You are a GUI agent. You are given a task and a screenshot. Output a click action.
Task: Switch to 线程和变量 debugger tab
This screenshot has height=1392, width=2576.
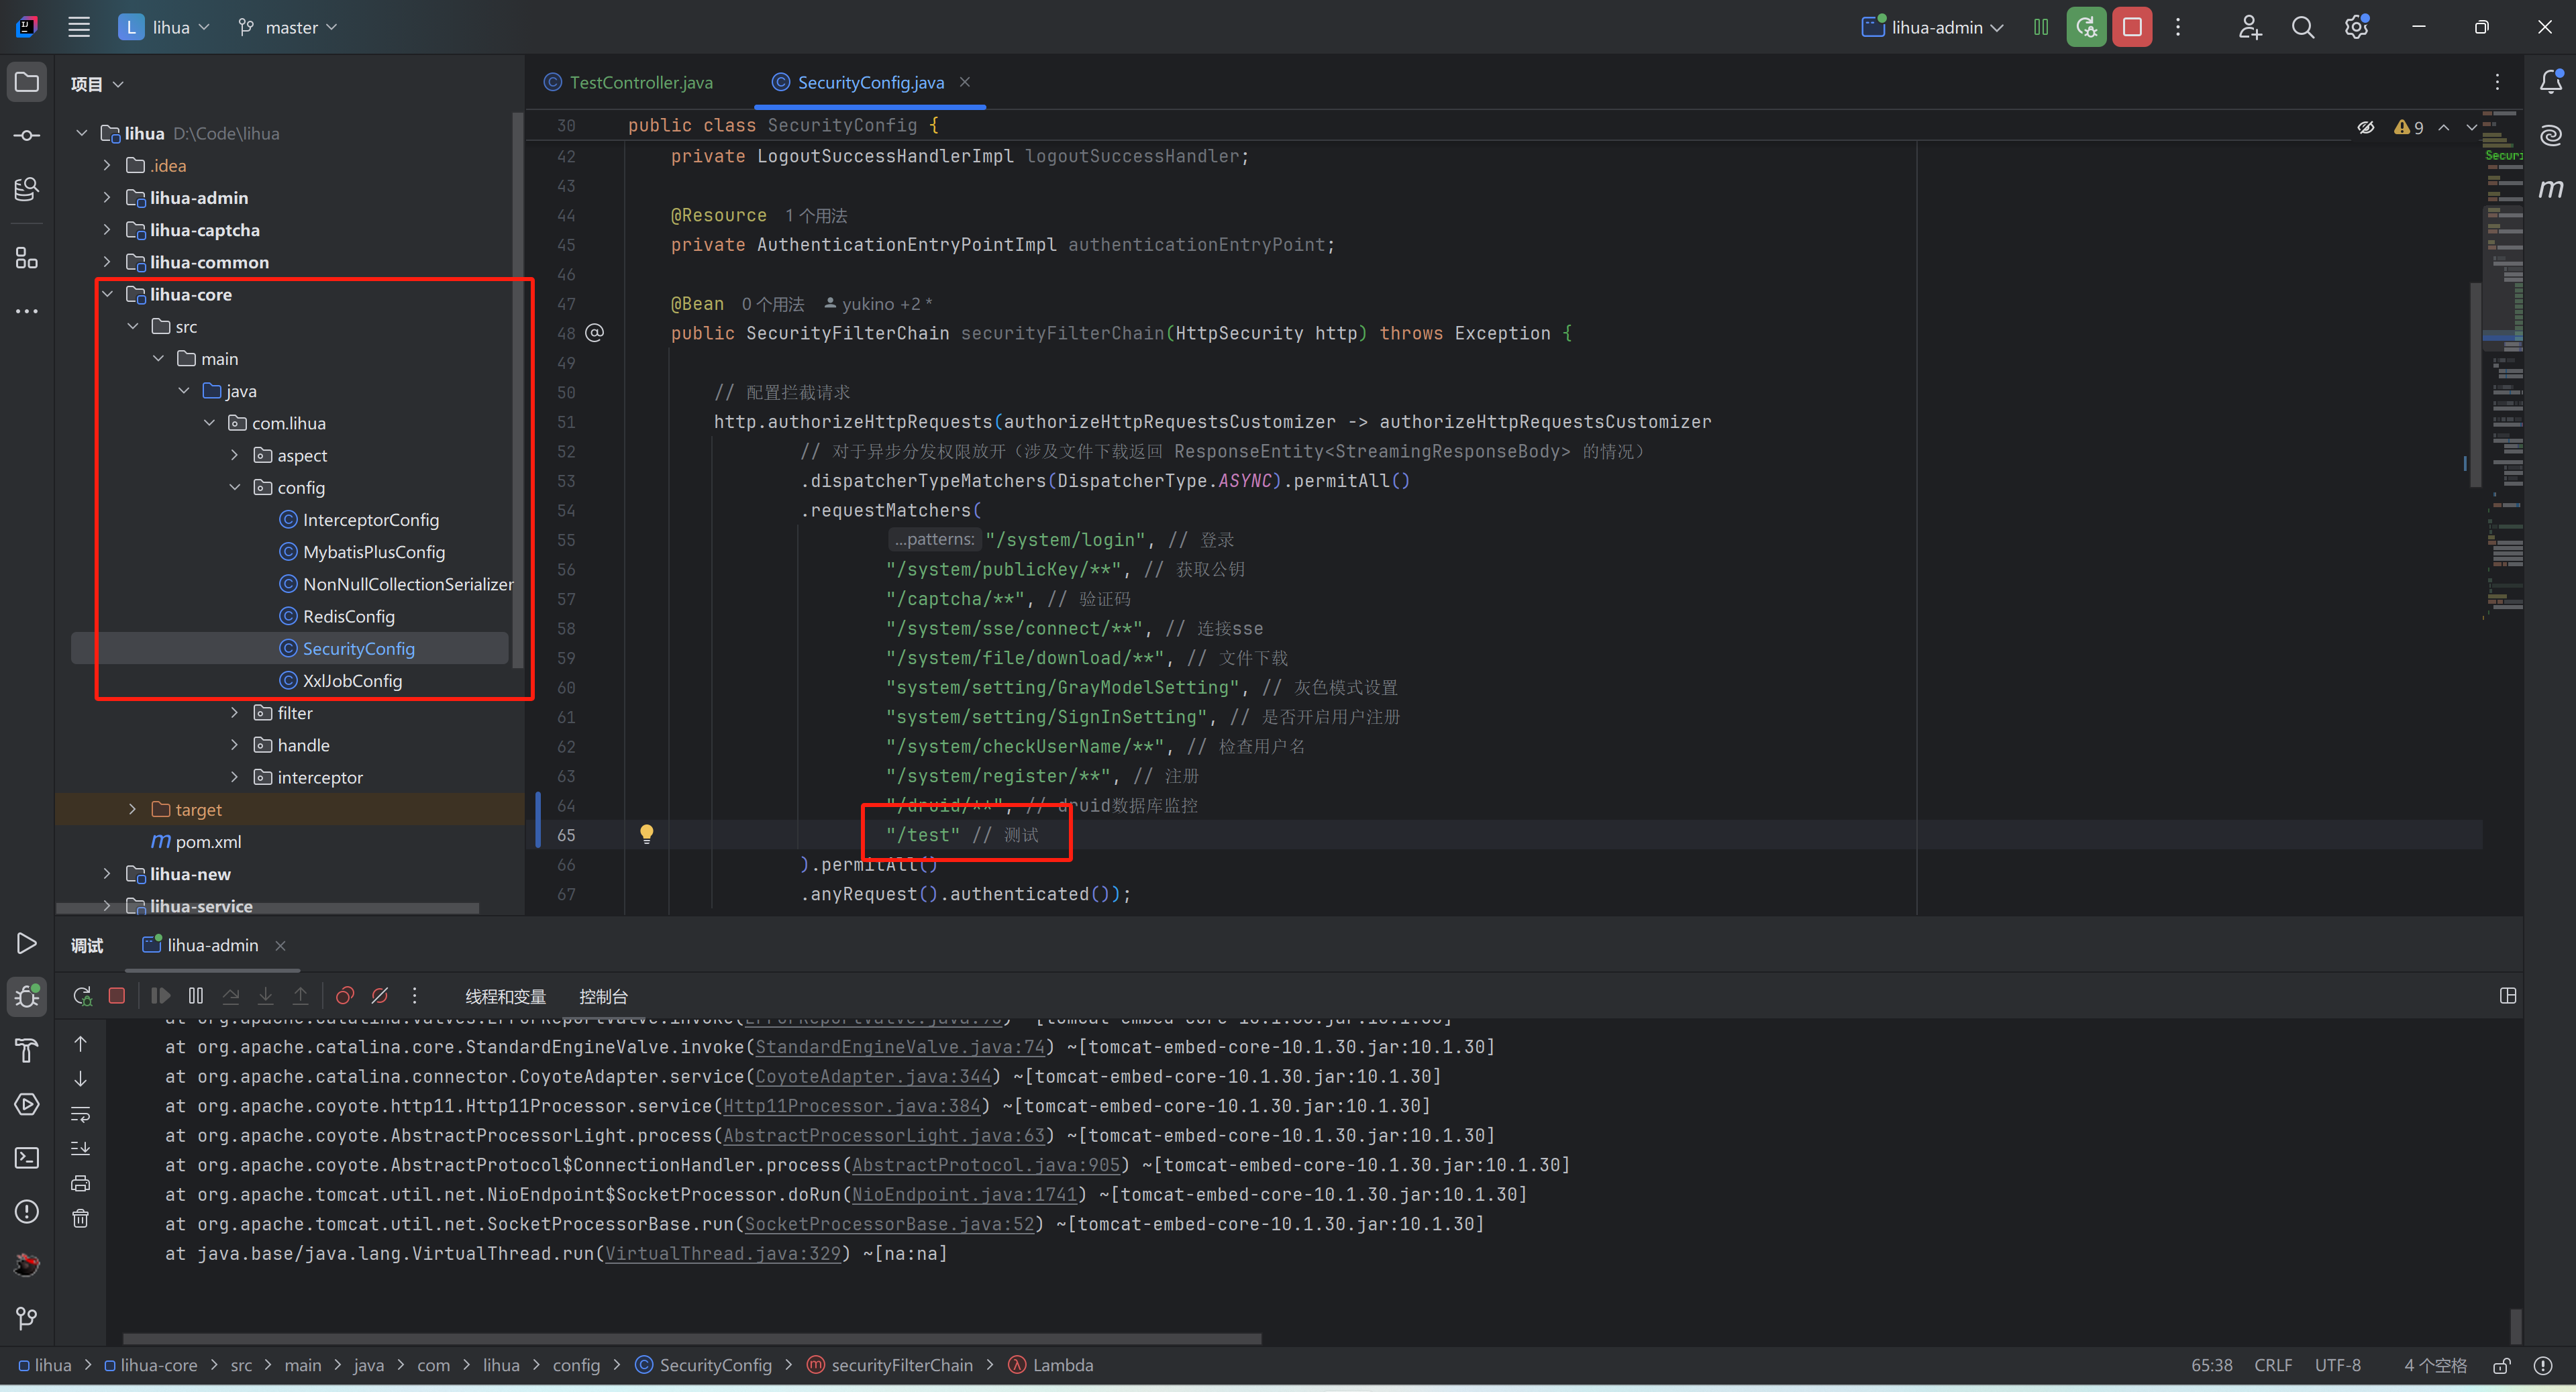[505, 997]
